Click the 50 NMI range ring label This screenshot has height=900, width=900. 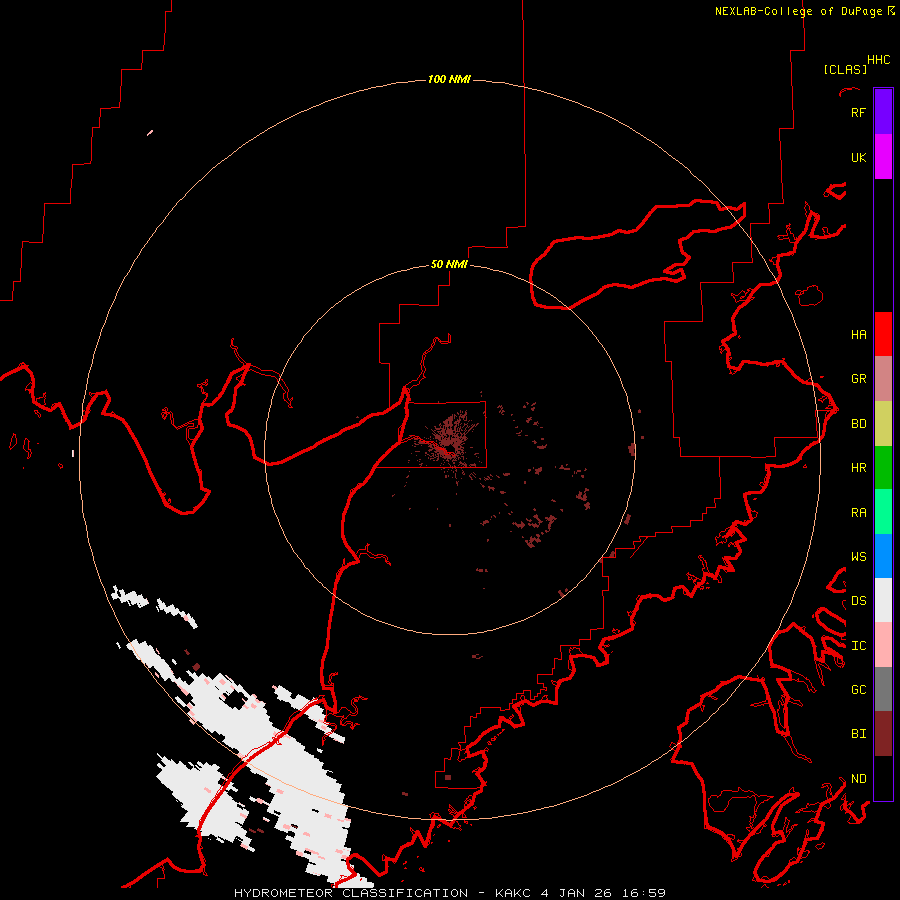[449, 264]
